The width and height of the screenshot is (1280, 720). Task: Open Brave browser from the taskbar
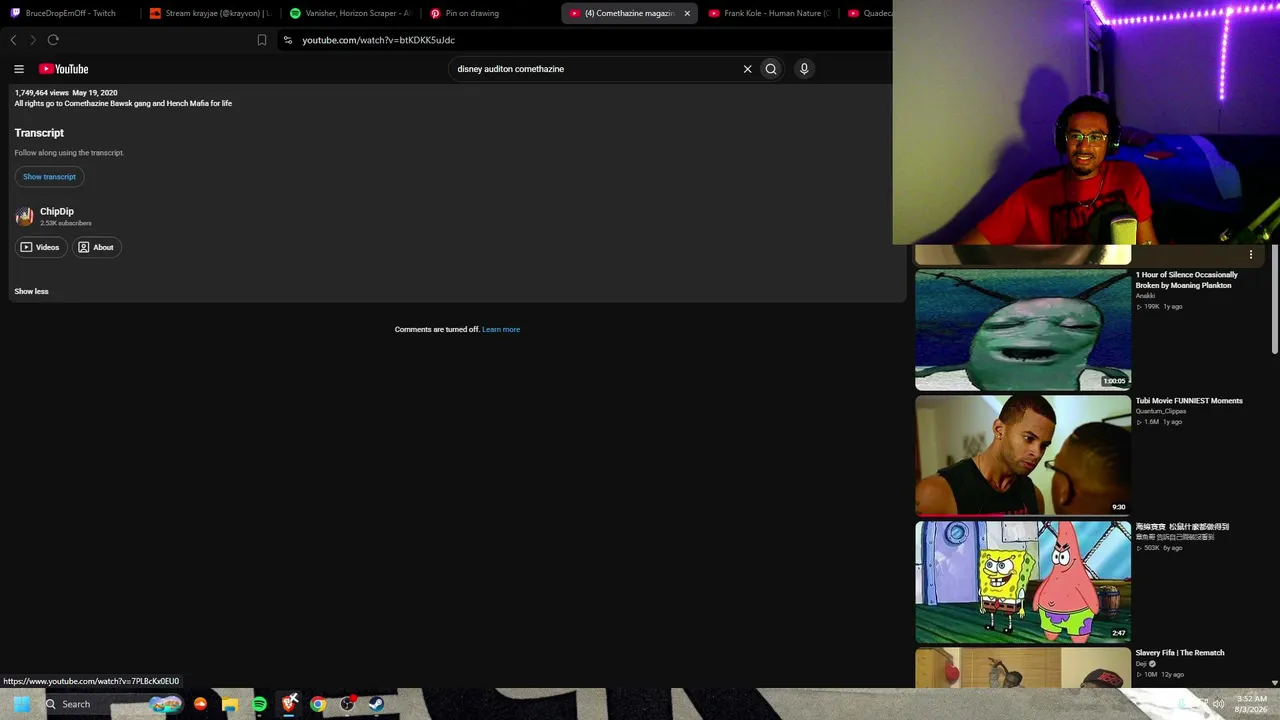[x=289, y=704]
